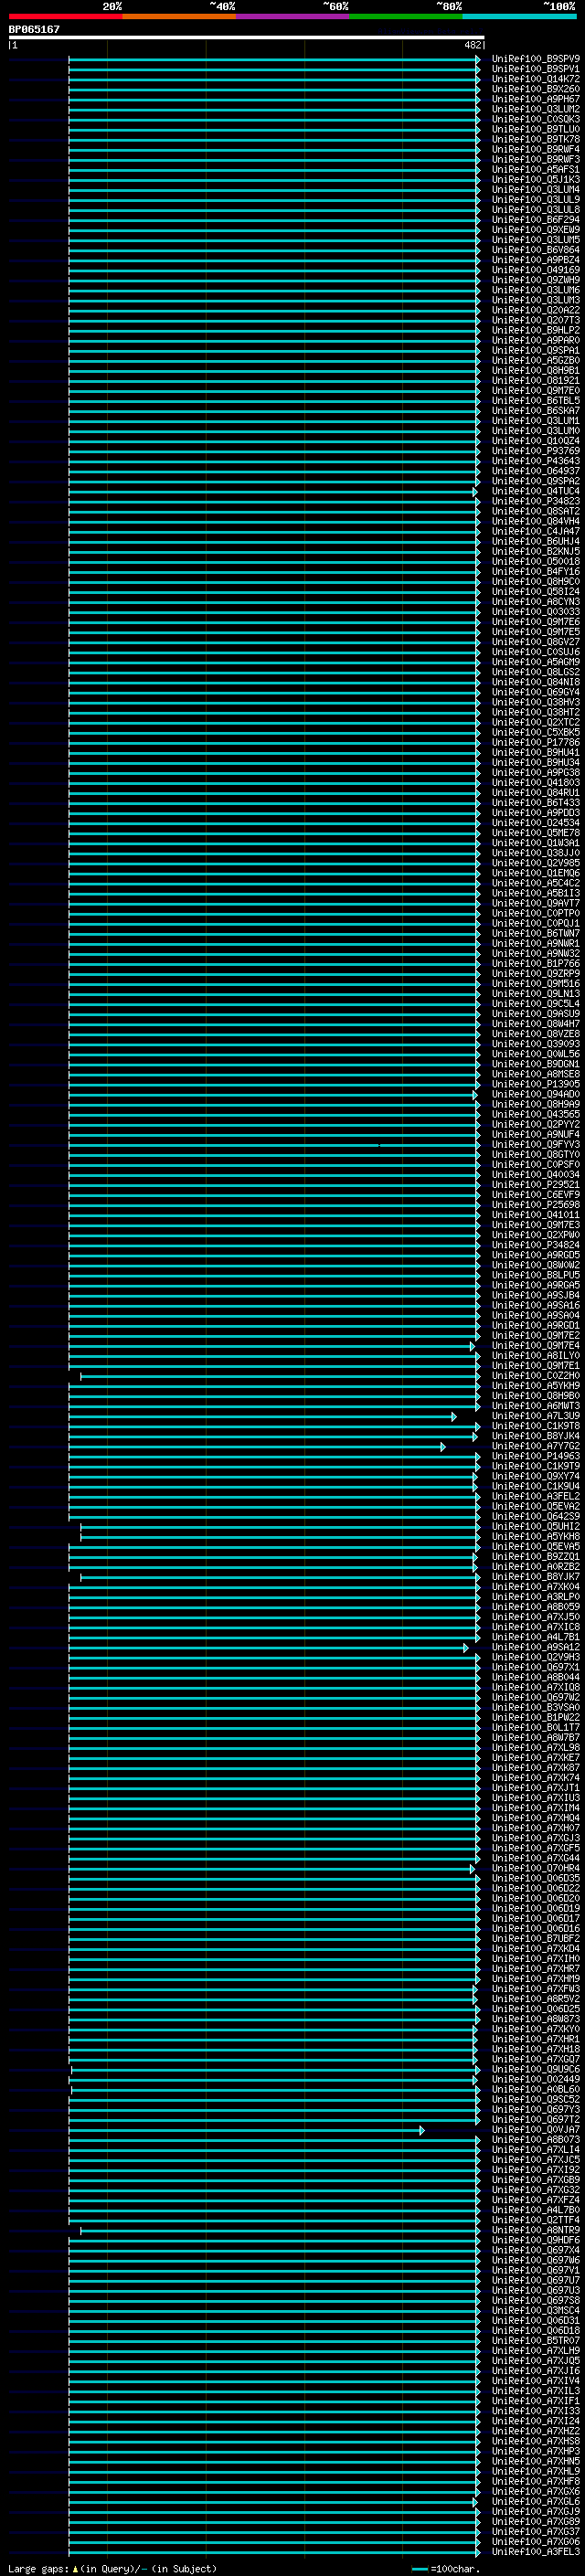Open the UniRef100_C6EVF9 entry
Screen dimensions: 585x2576
(535, 1195)
